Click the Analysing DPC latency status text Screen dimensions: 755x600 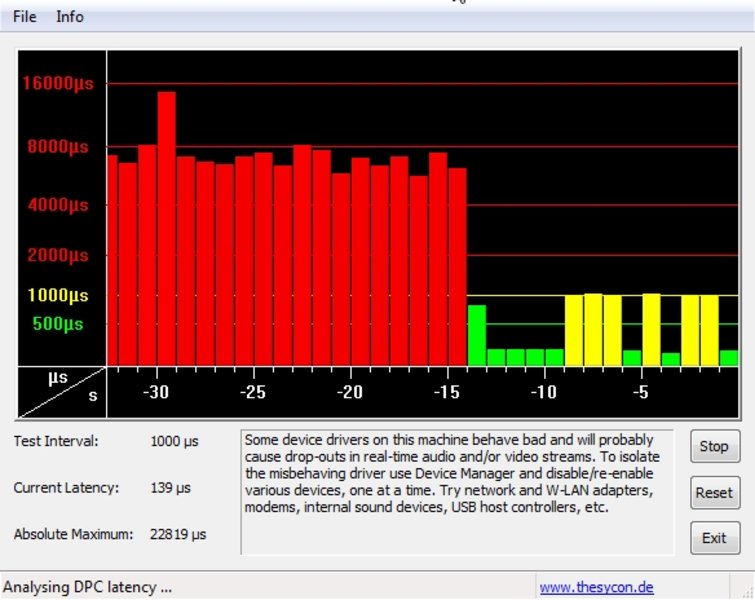(87, 587)
